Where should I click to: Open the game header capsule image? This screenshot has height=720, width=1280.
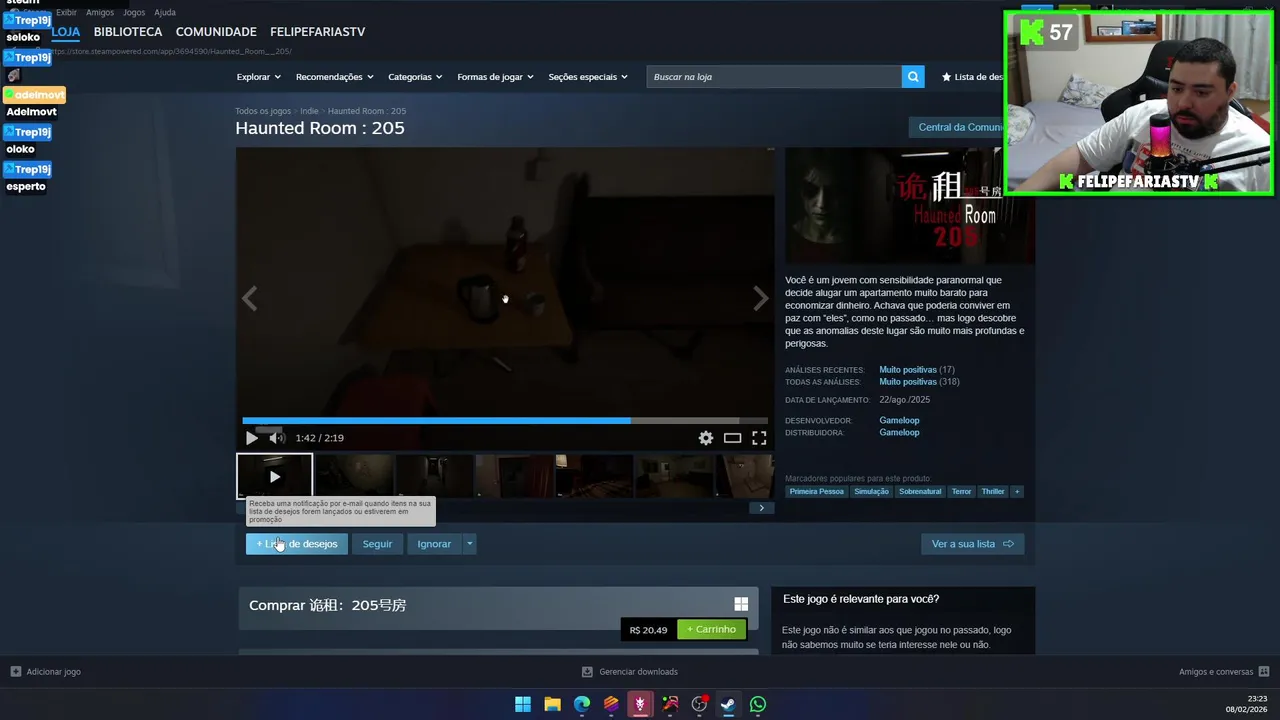(910, 206)
